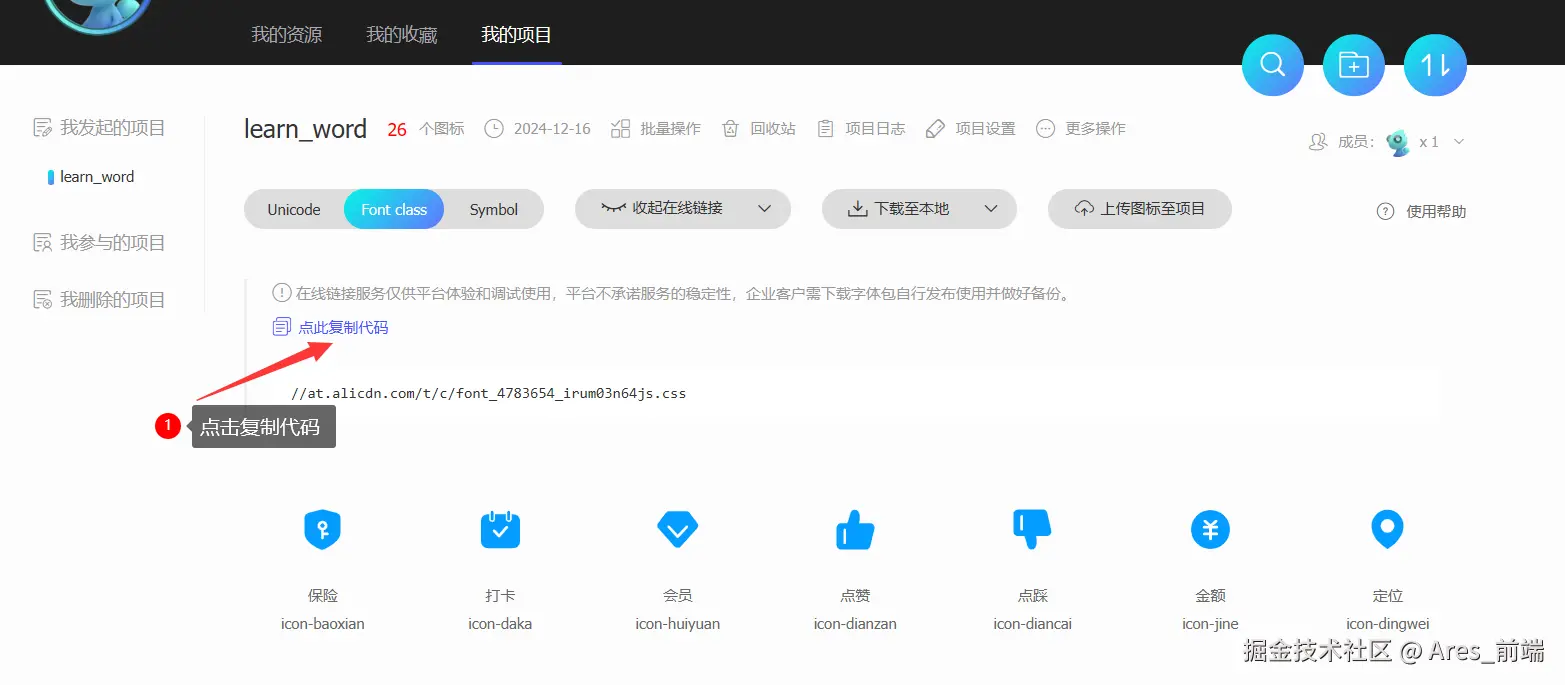Click the icon-jine class name

pyautogui.click(x=1210, y=624)
